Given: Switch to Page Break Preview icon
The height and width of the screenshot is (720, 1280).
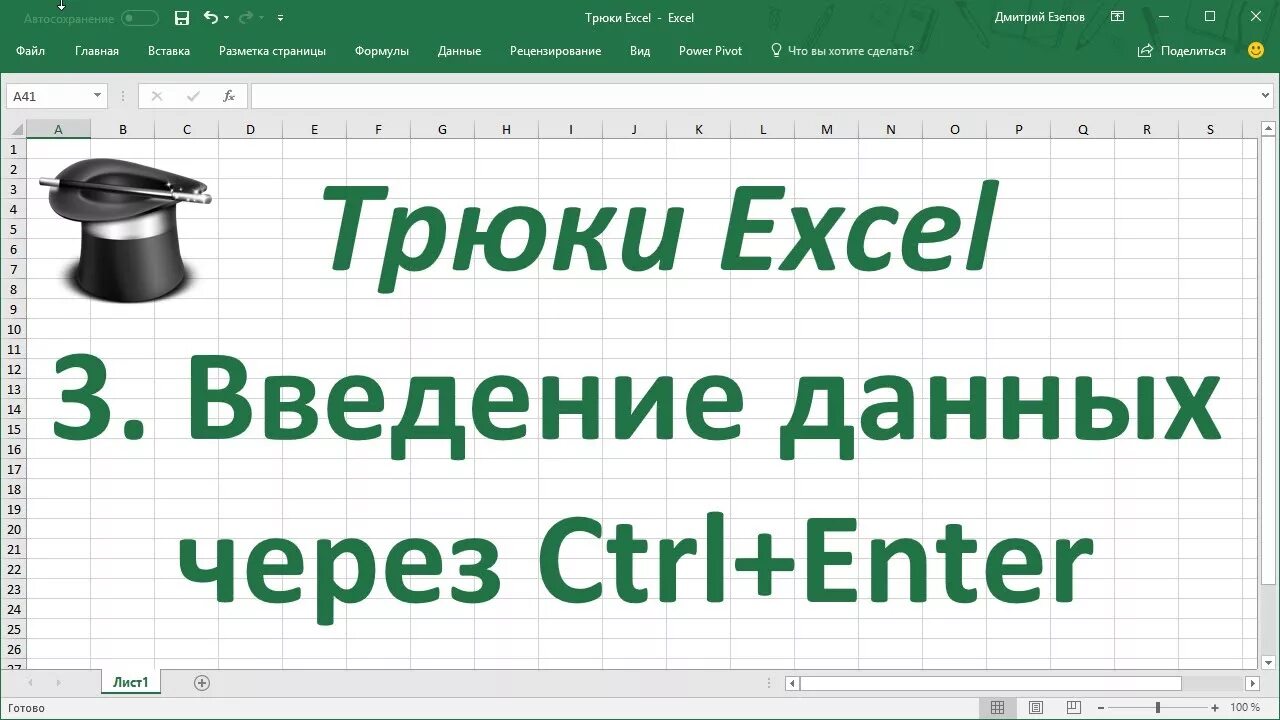Looking at the screenshot, I should (x=1073, y=707).
